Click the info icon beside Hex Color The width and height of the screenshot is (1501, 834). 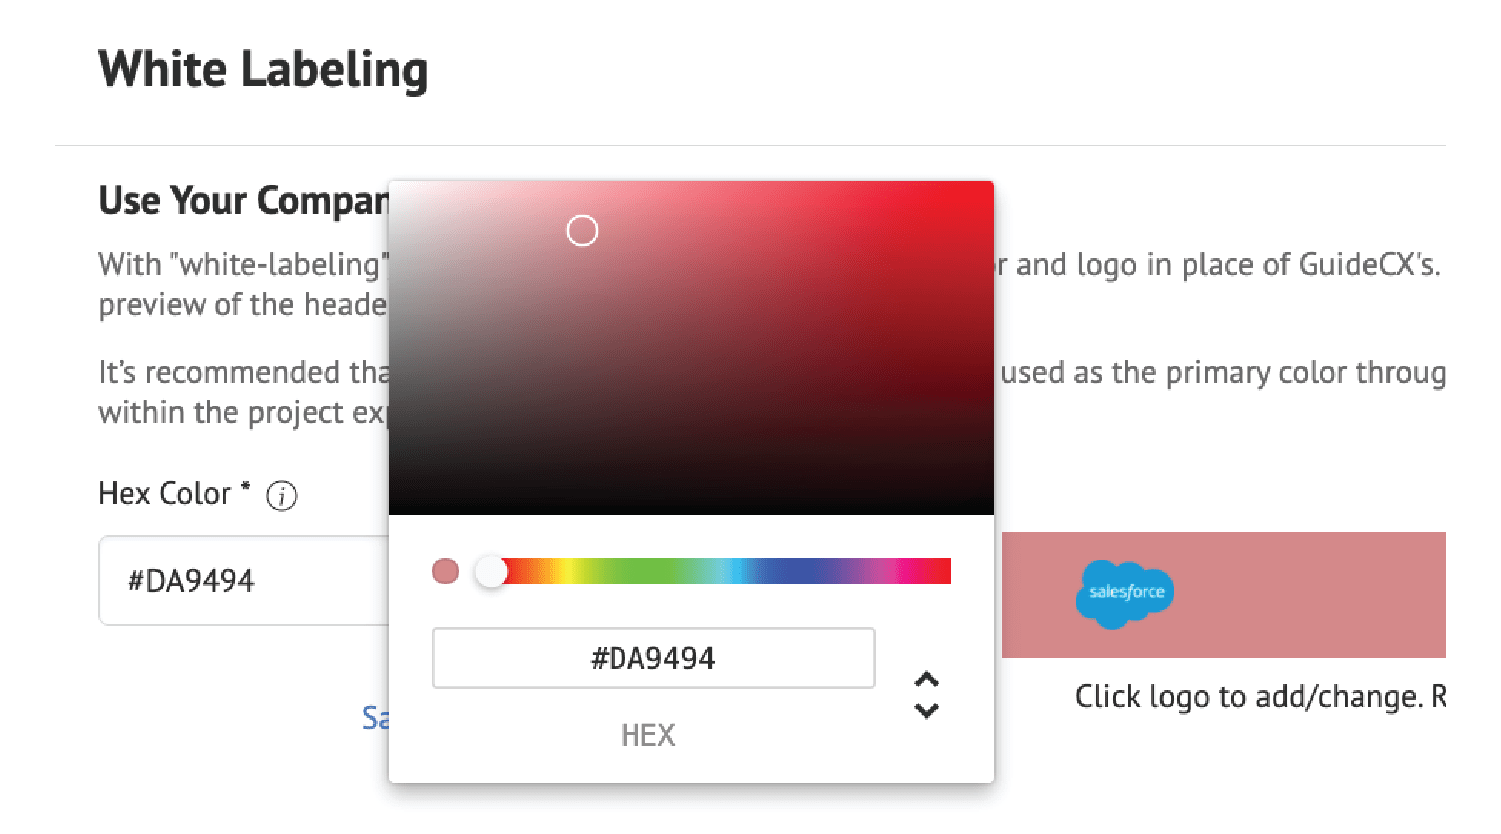tap(282, 495)
